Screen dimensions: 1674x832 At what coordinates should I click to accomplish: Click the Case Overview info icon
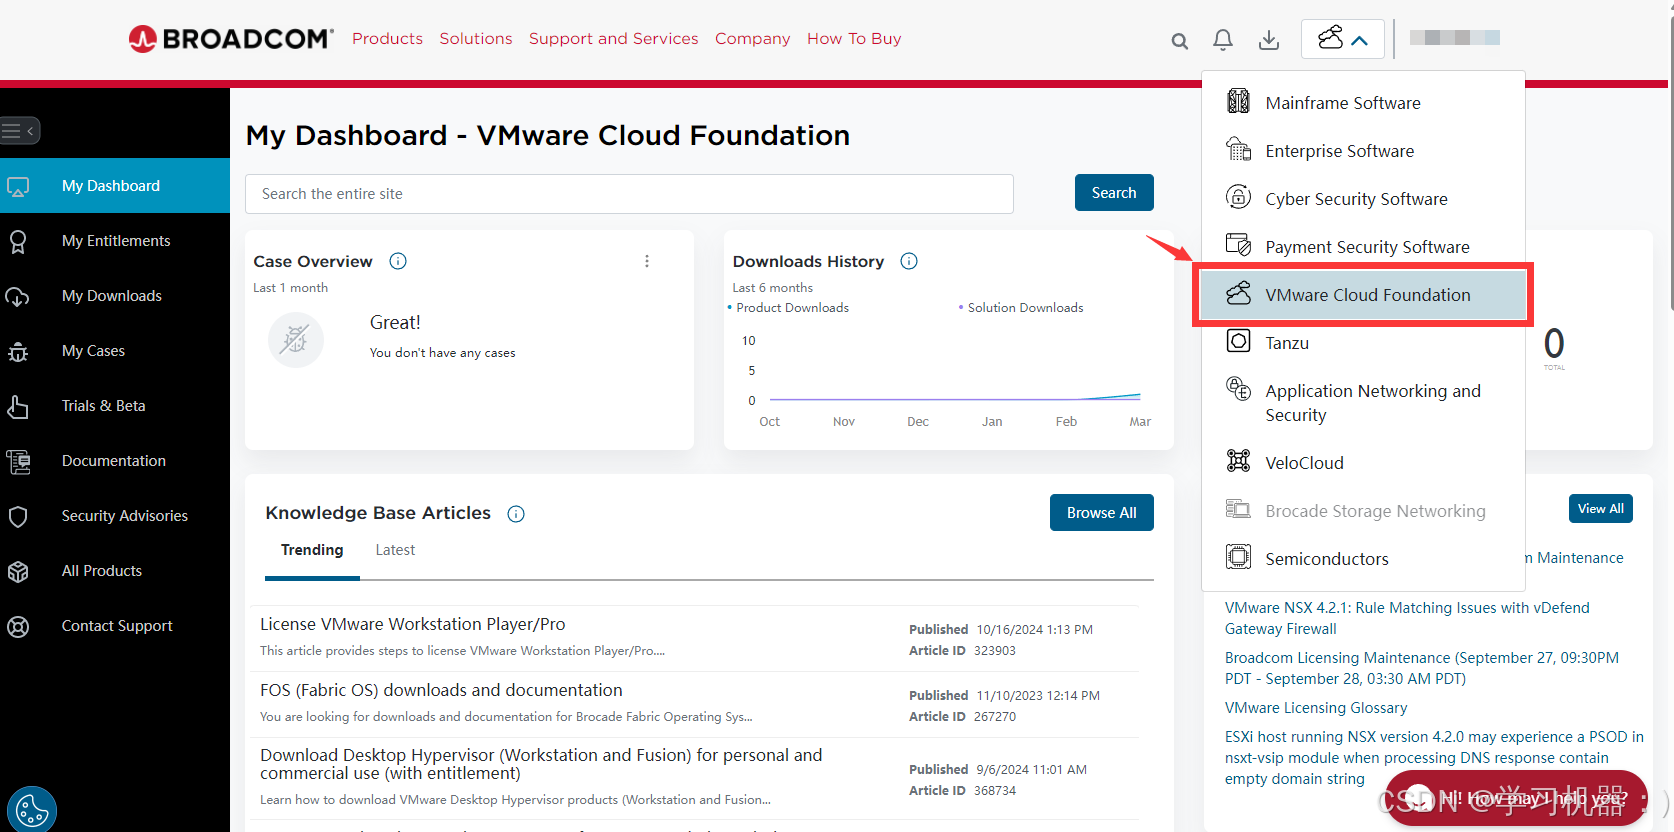click(398, 261)
